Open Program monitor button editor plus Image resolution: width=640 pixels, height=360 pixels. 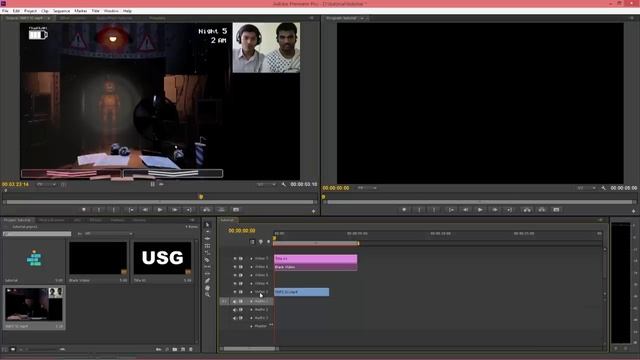click(x=633, y=211)
